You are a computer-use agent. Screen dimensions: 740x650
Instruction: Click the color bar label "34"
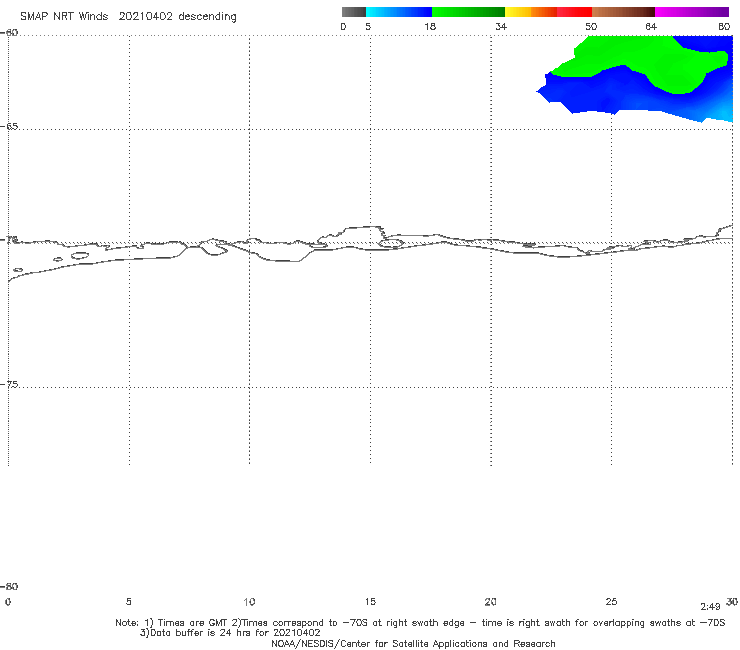click(x=501, y=26)
